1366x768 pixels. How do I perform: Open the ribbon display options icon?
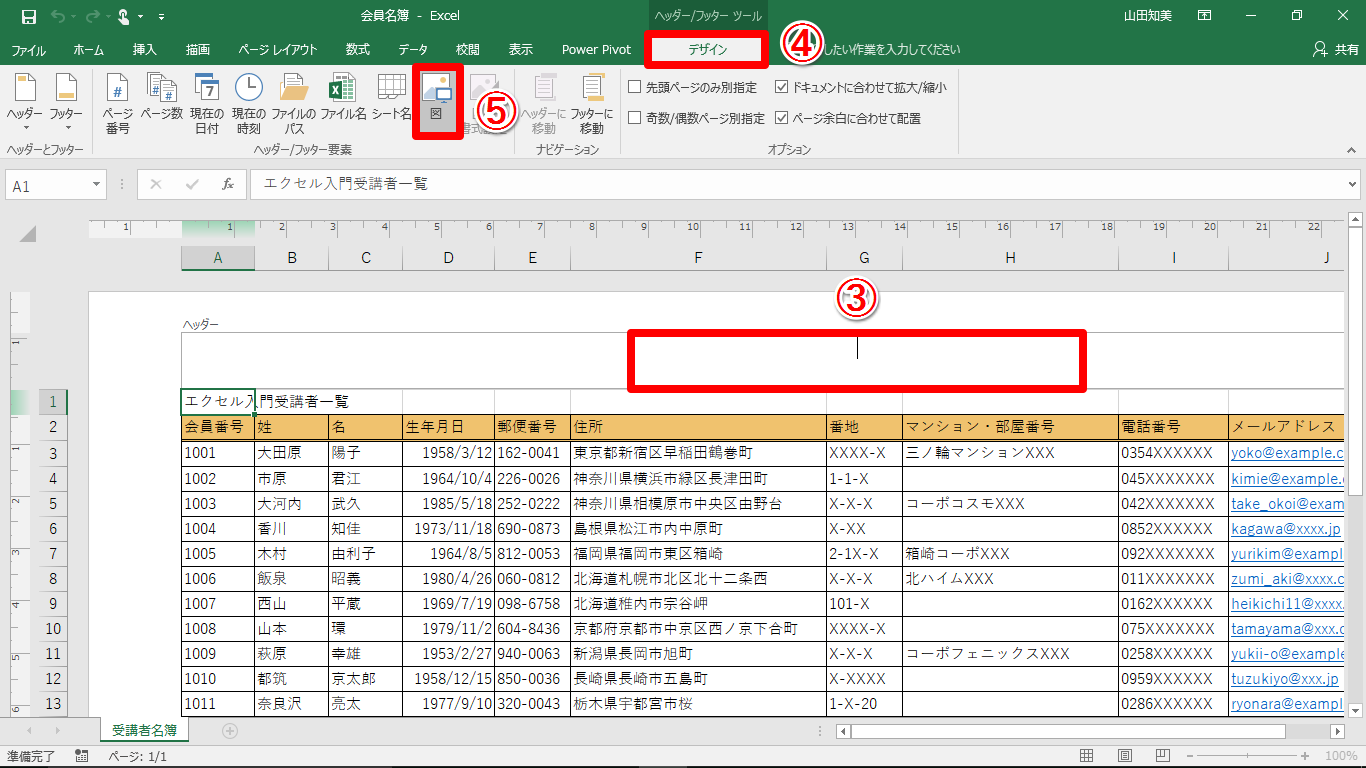coord(1205,16)
